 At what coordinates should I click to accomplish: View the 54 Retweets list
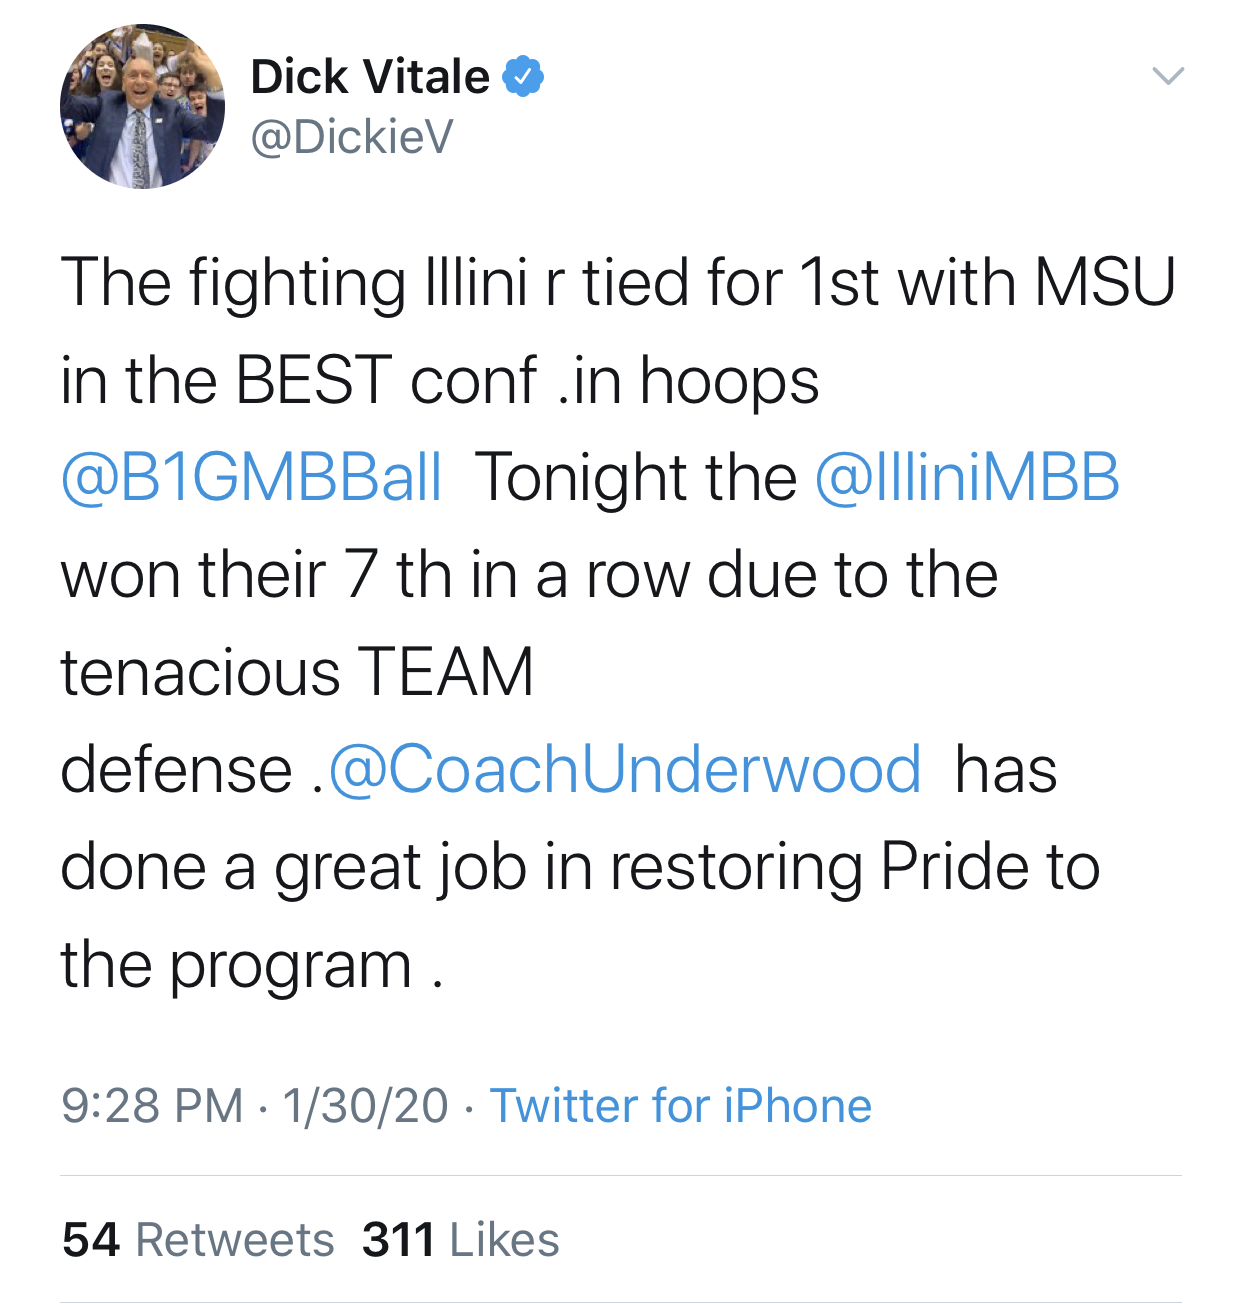tap(198, 1240)
